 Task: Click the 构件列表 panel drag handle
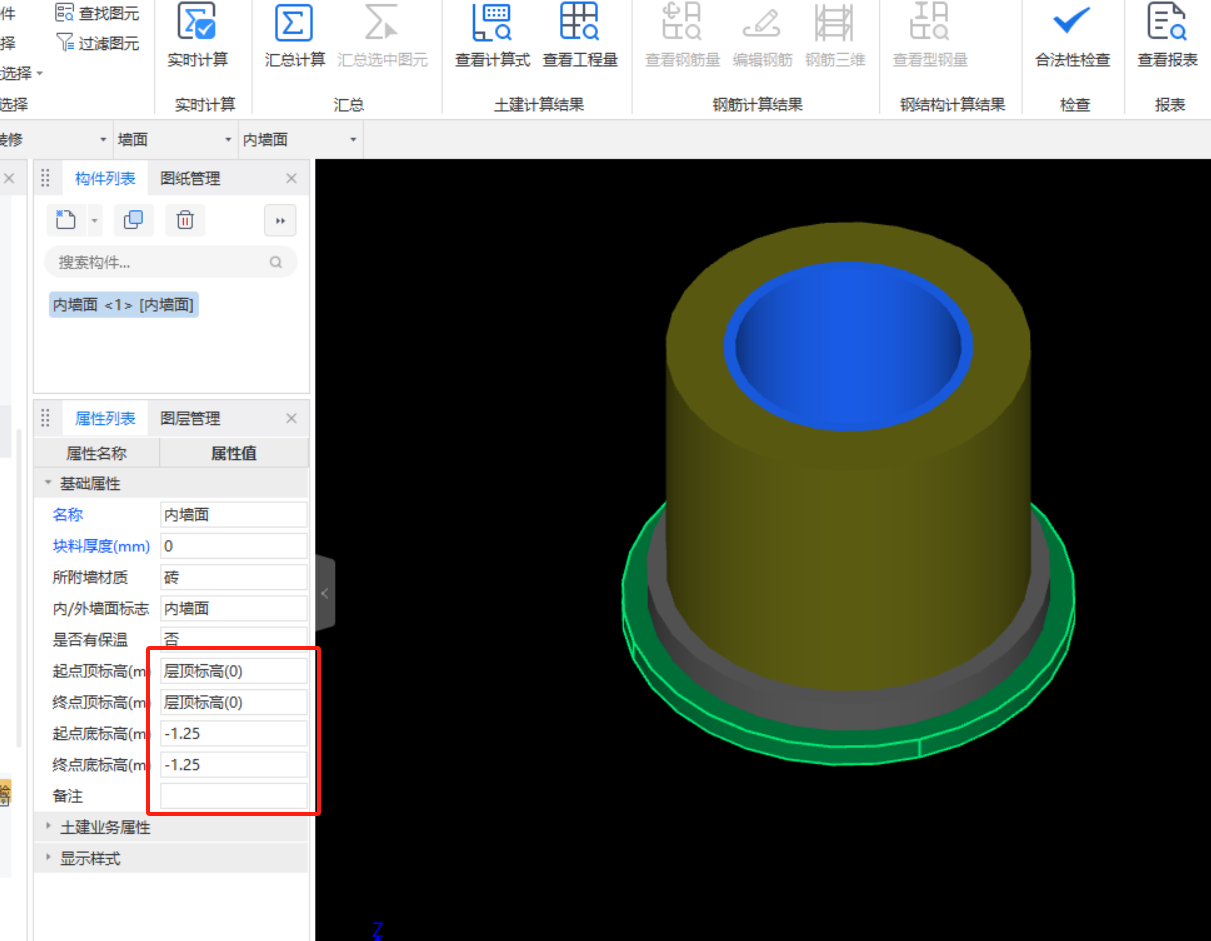[x=45, y=178]
